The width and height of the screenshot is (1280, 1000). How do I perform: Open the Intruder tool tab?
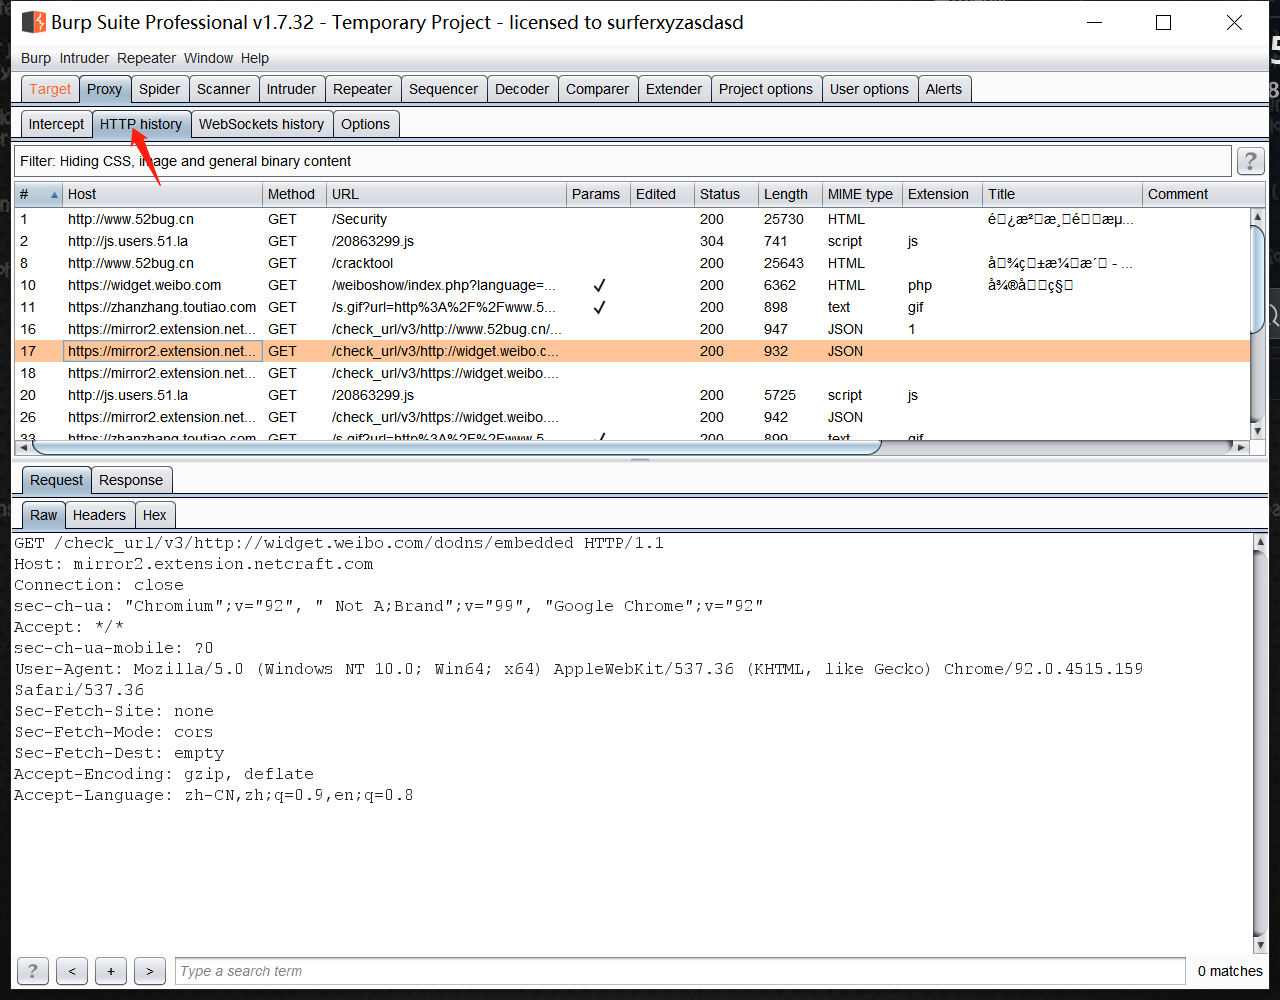[x=291, y=89]
